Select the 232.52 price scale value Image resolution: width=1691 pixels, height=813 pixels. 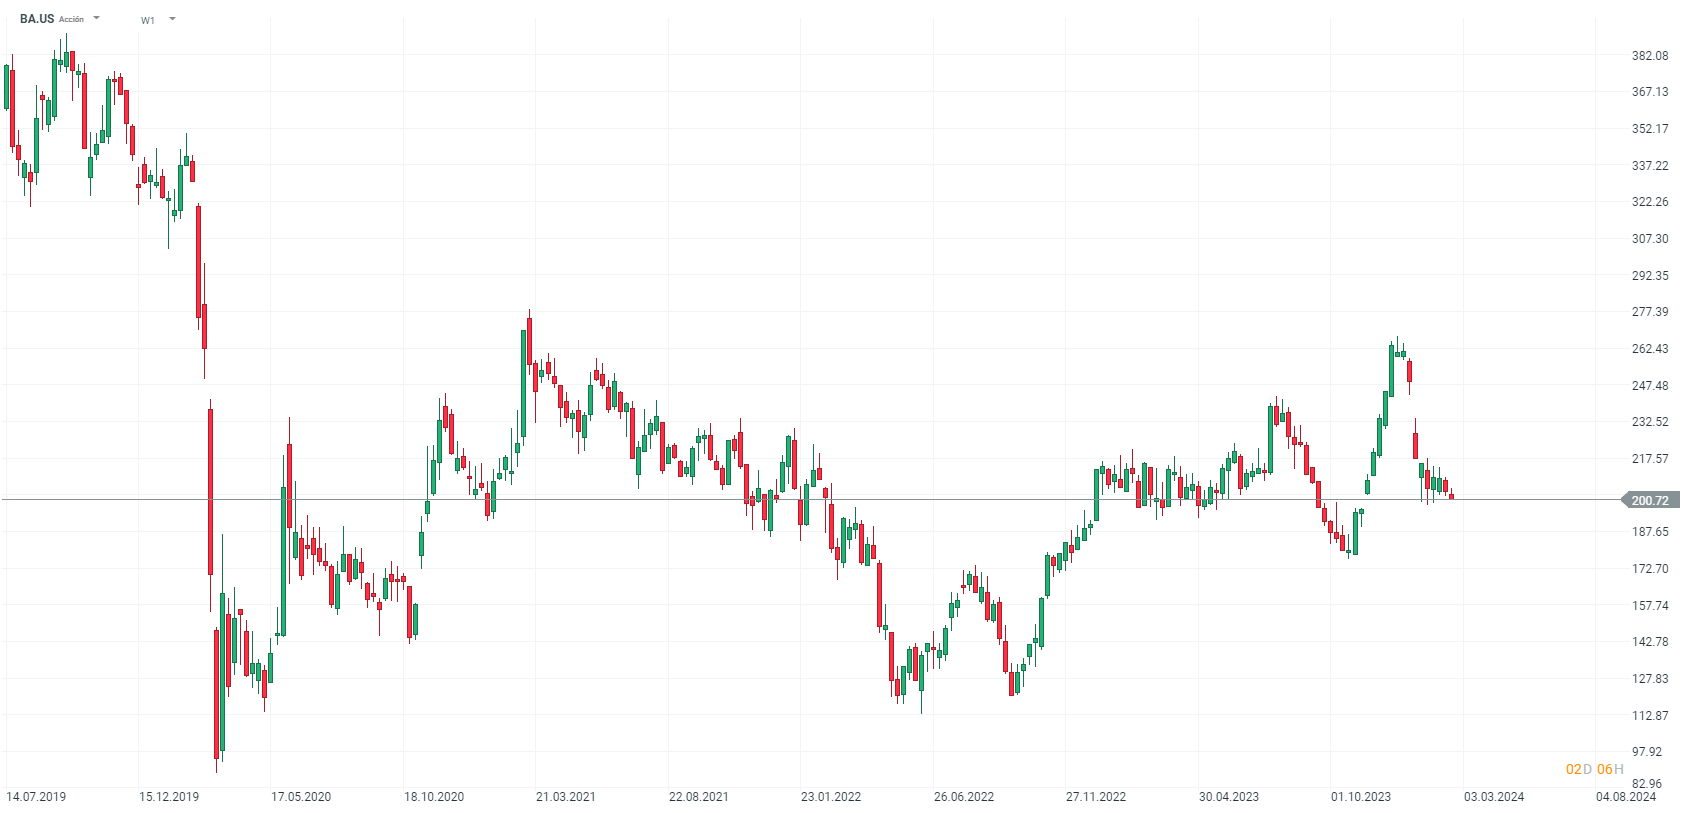coord(1650,422)
